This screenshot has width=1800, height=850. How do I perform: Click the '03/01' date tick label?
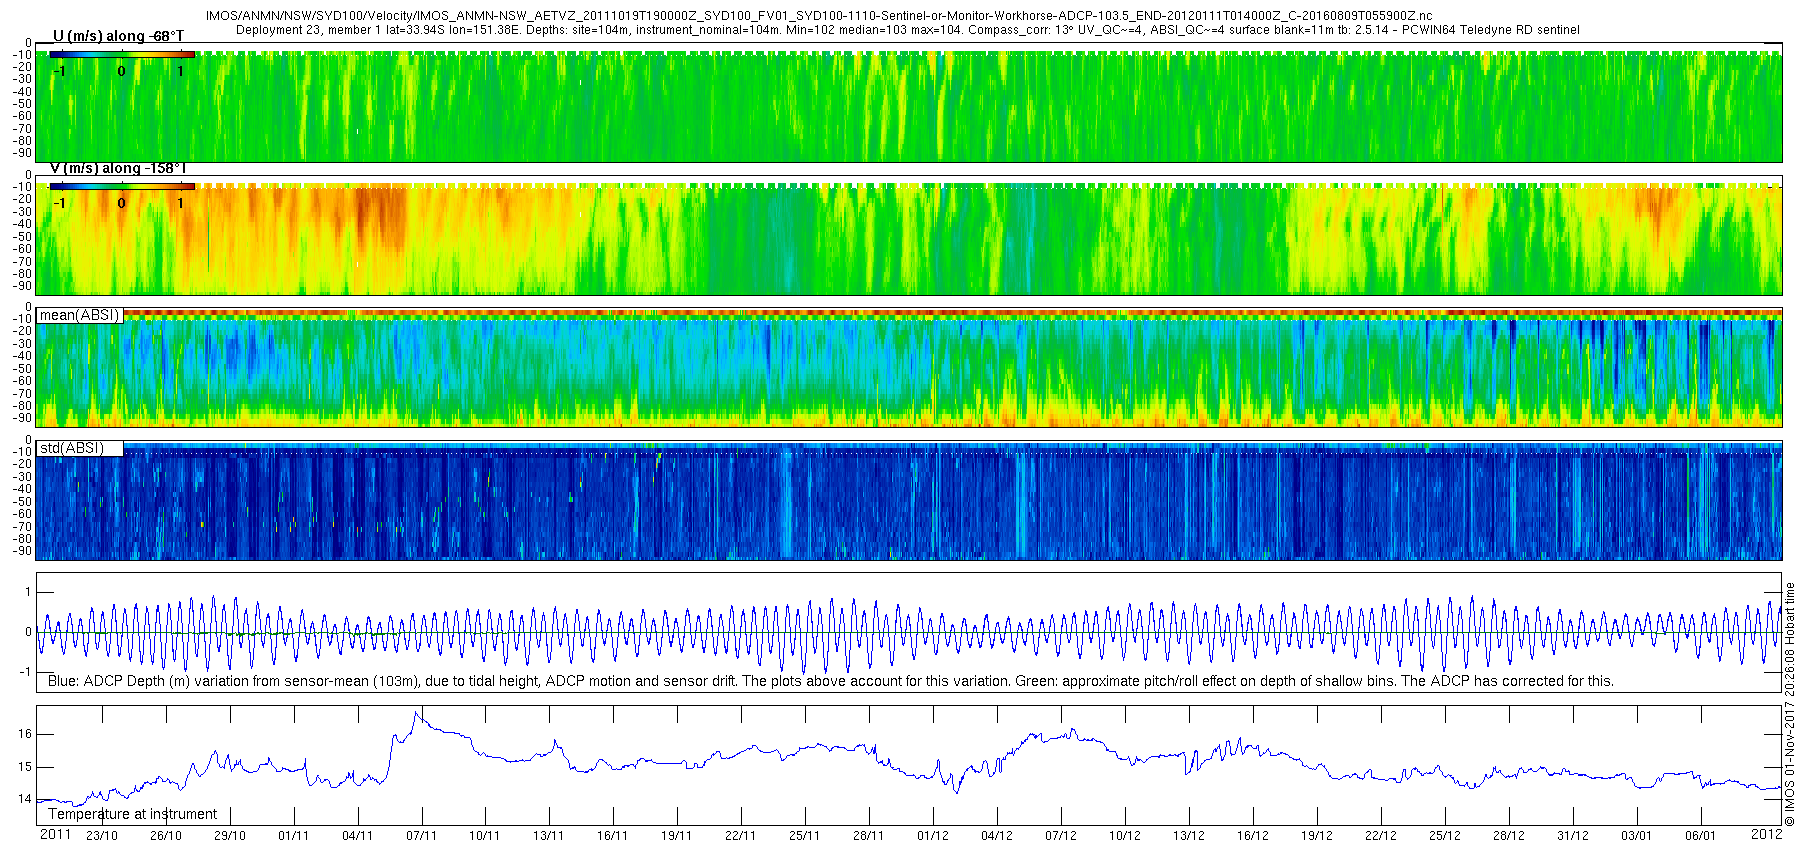pyautogui.click(x=1637, y=836)
